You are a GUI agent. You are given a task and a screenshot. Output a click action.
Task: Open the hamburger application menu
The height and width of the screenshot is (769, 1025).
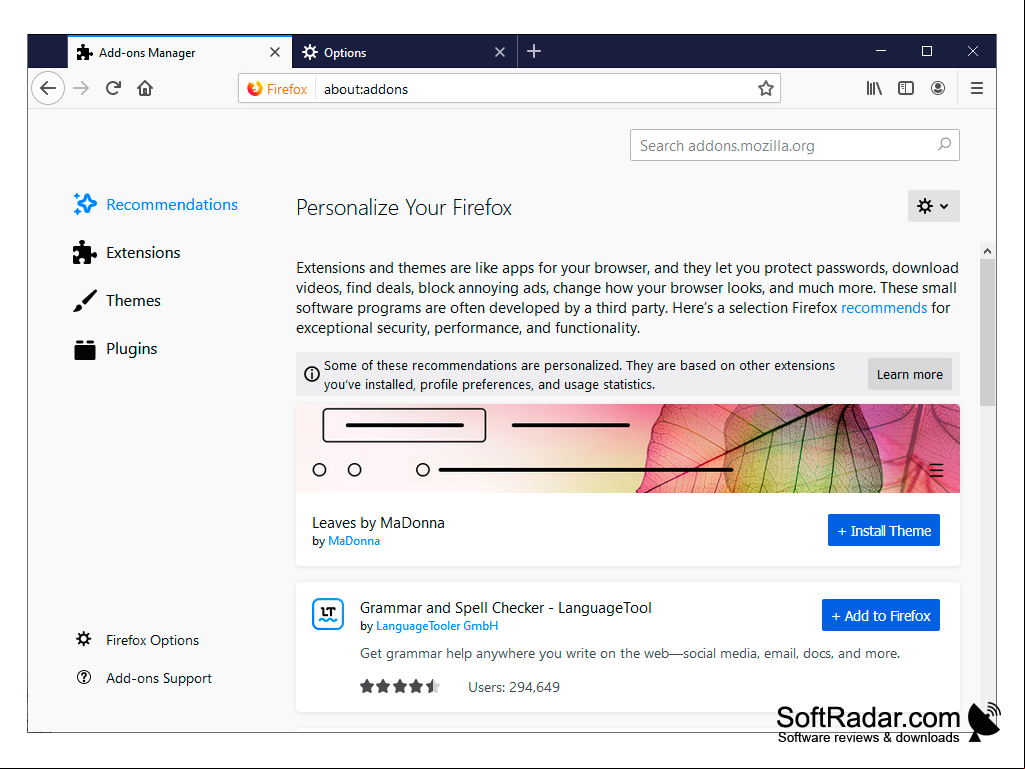[977, 88]
